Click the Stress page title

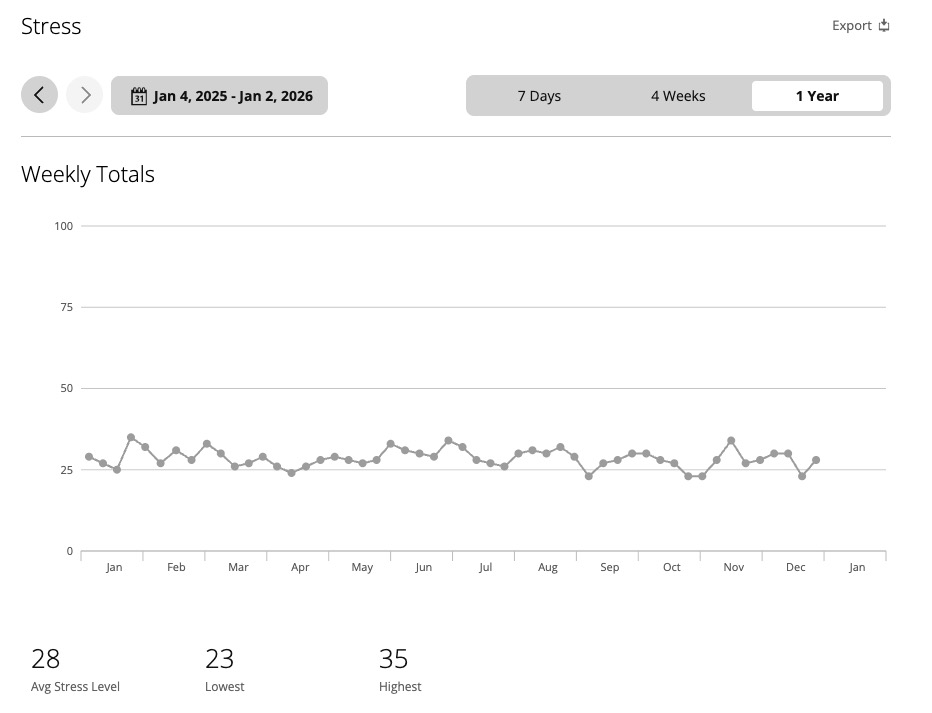[51, 26]
